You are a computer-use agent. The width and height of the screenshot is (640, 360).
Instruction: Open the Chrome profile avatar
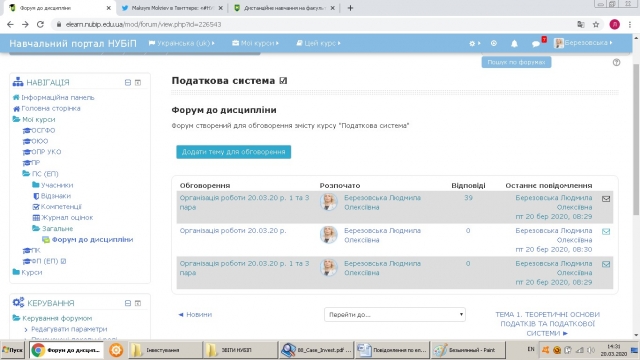pyautogui.click(x=614, y=24)
